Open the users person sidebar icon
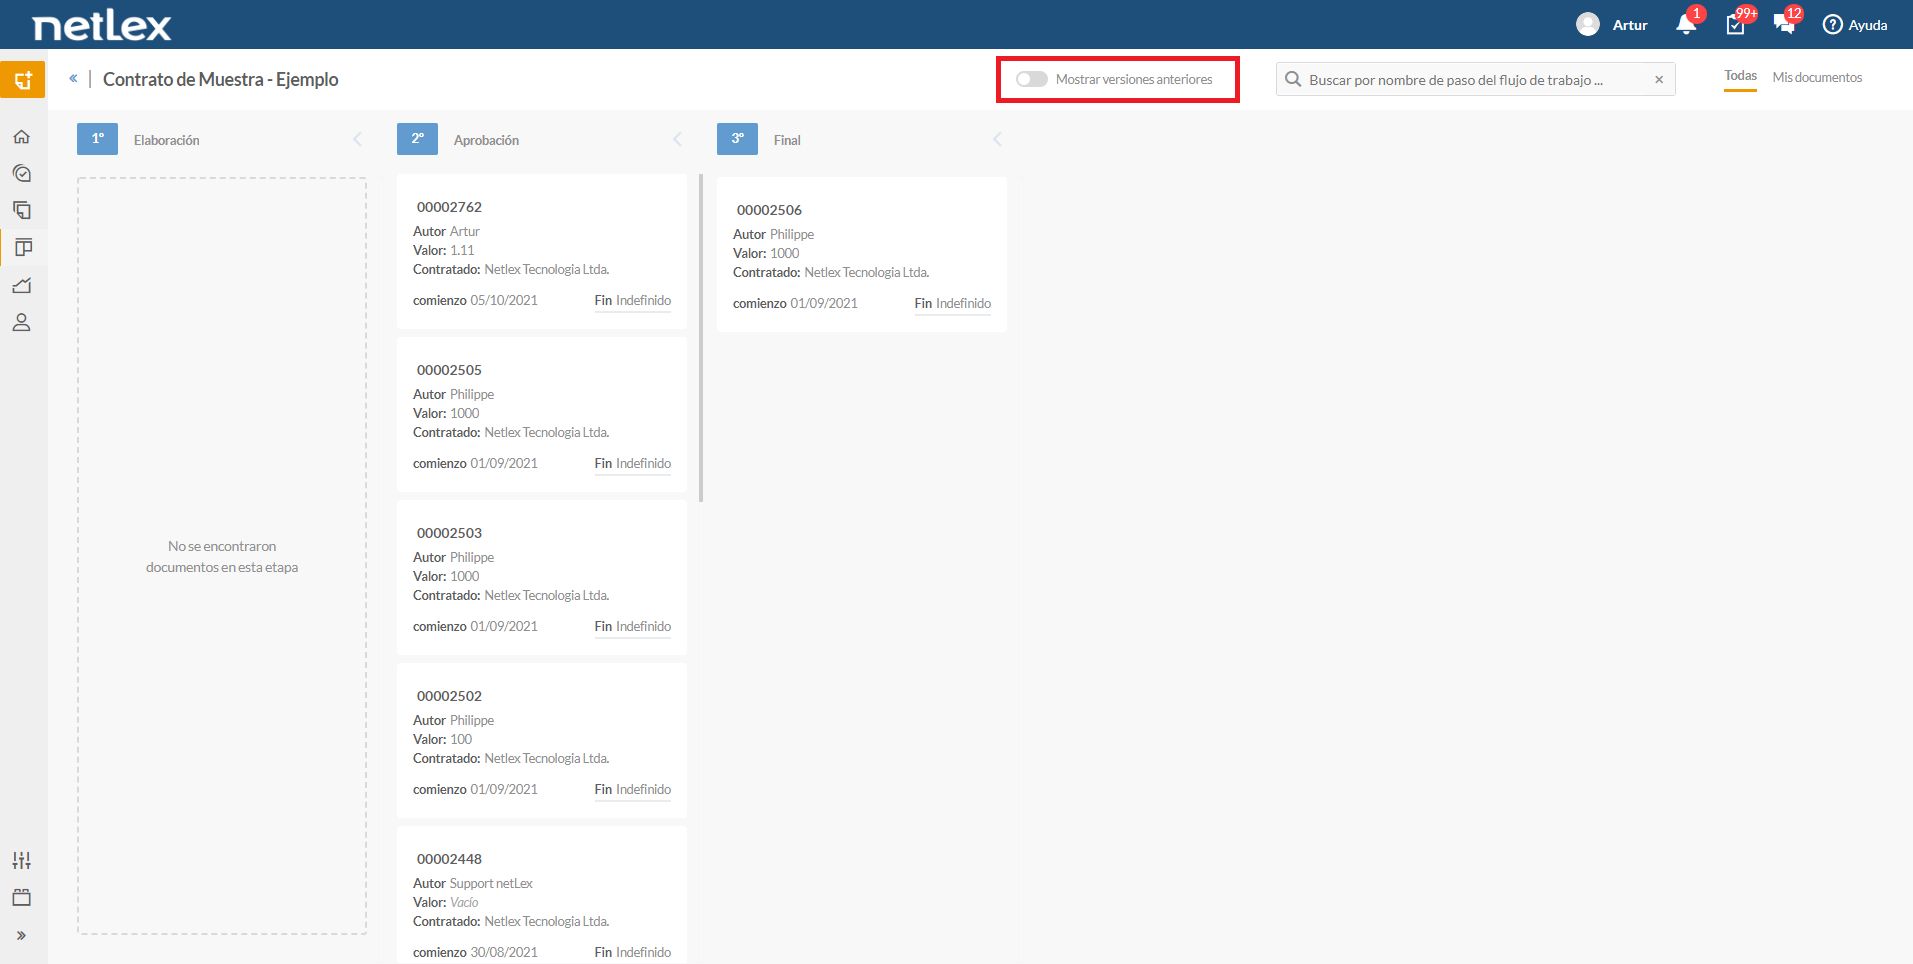Image resolution: width=1913 pixels, height=964 pixels. coord(22,322)
